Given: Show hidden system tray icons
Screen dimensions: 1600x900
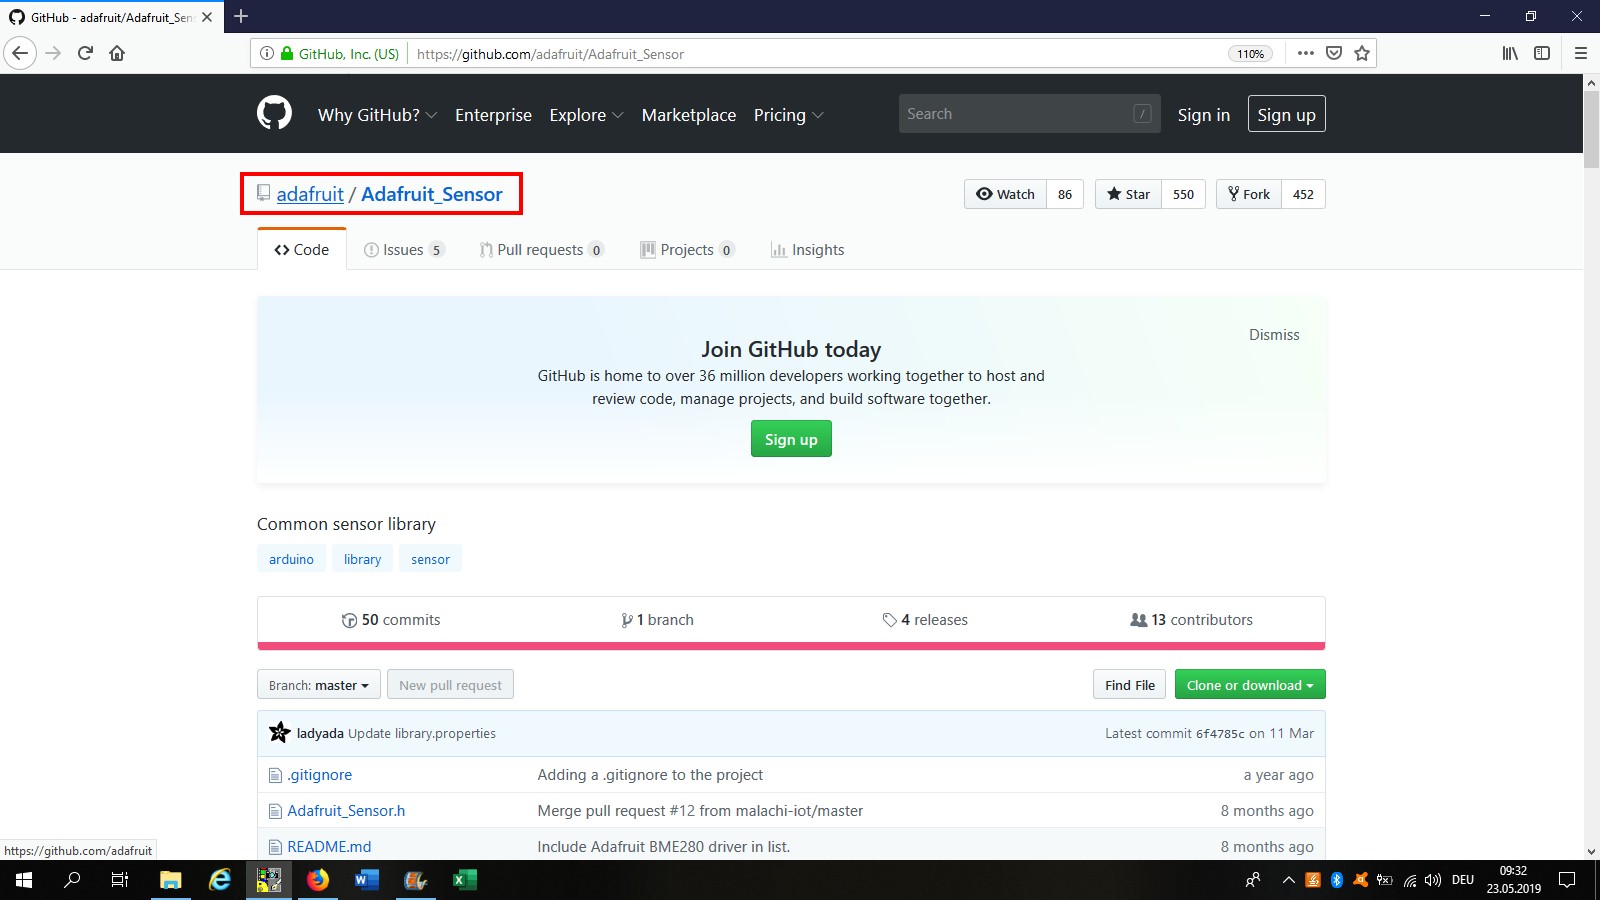Looking at the screenshot, I should click(x=1288, y=880).
